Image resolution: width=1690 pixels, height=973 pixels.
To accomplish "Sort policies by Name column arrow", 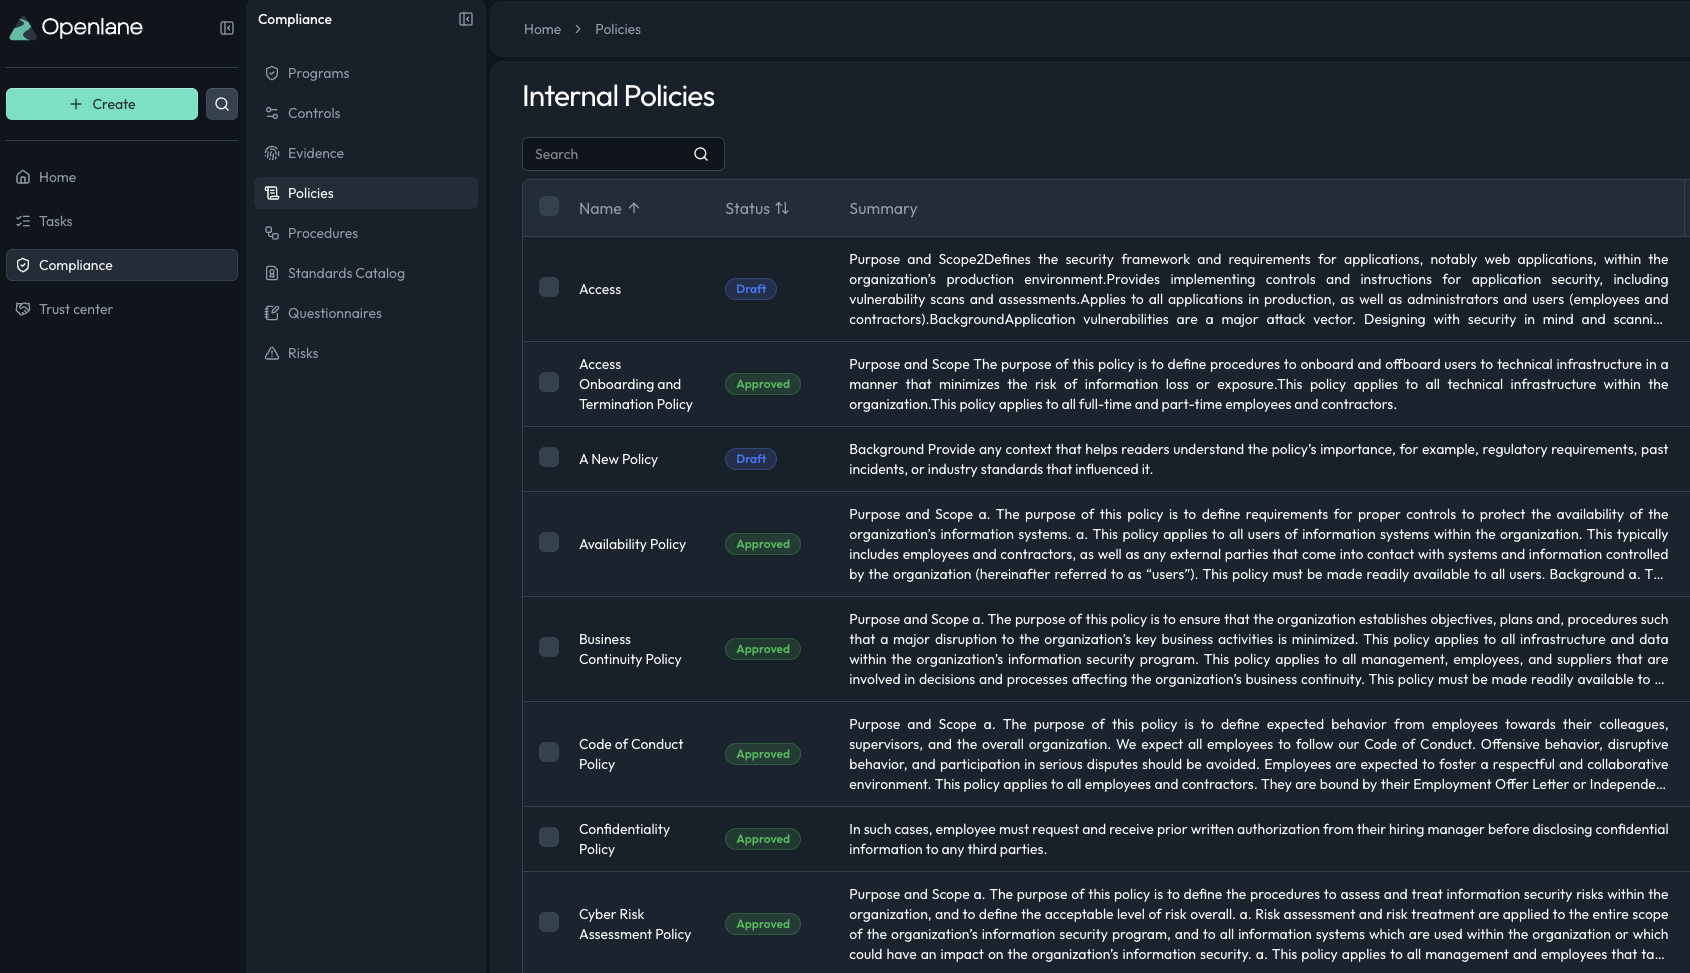I will (634, 208).
